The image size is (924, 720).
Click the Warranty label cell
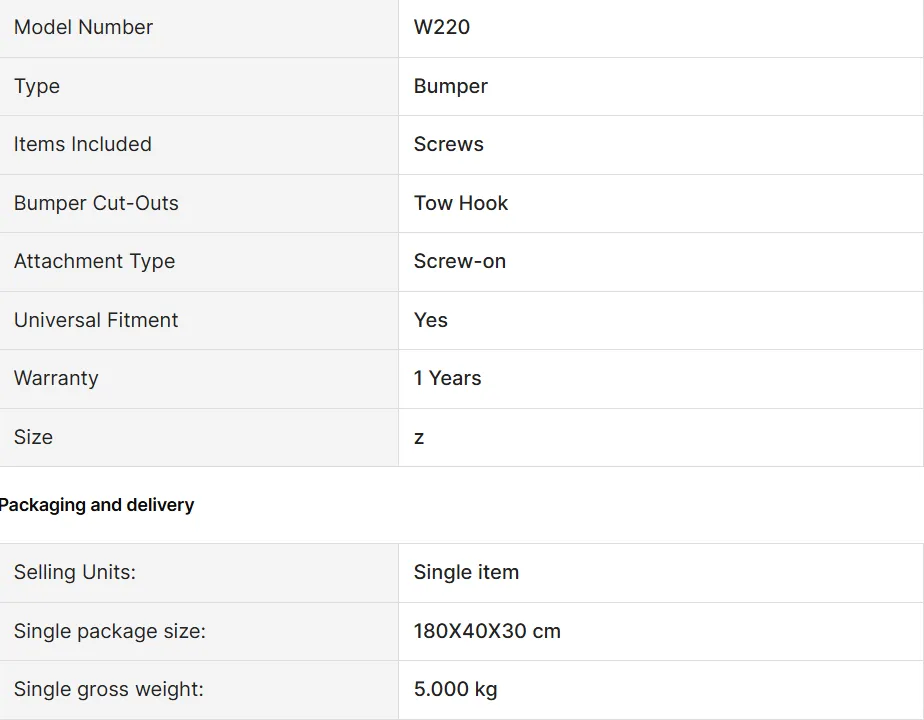tap(56, 378)
